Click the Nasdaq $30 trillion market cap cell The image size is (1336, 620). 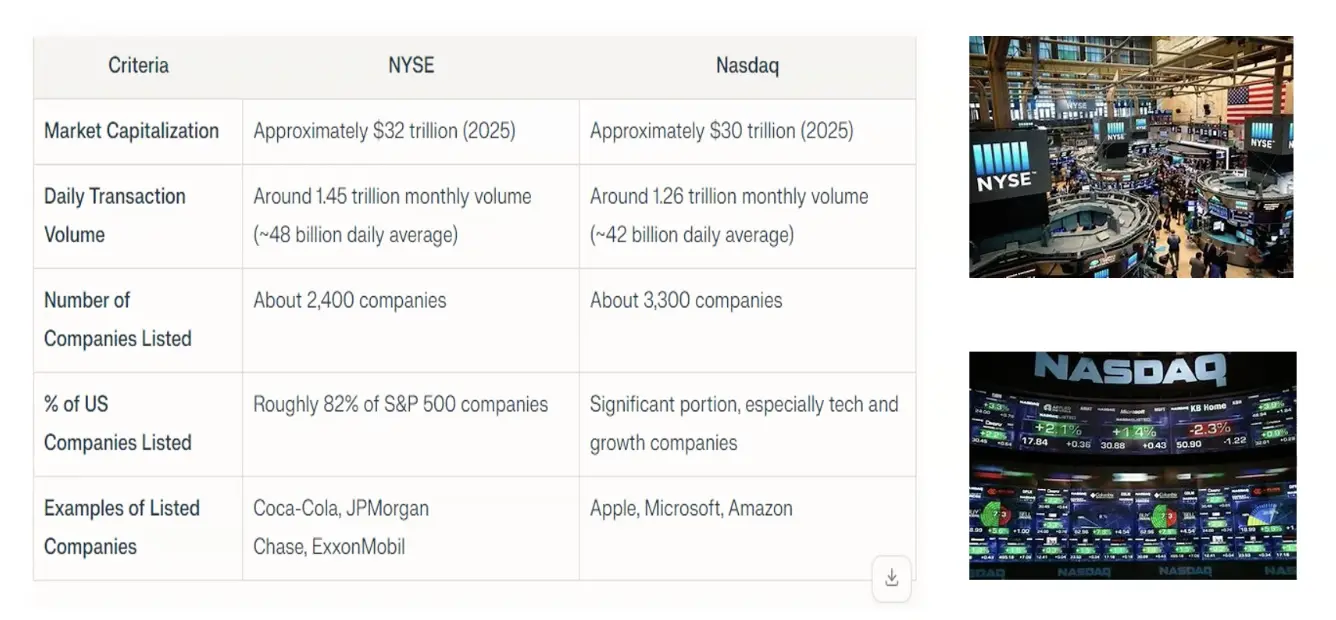point(721,131)
